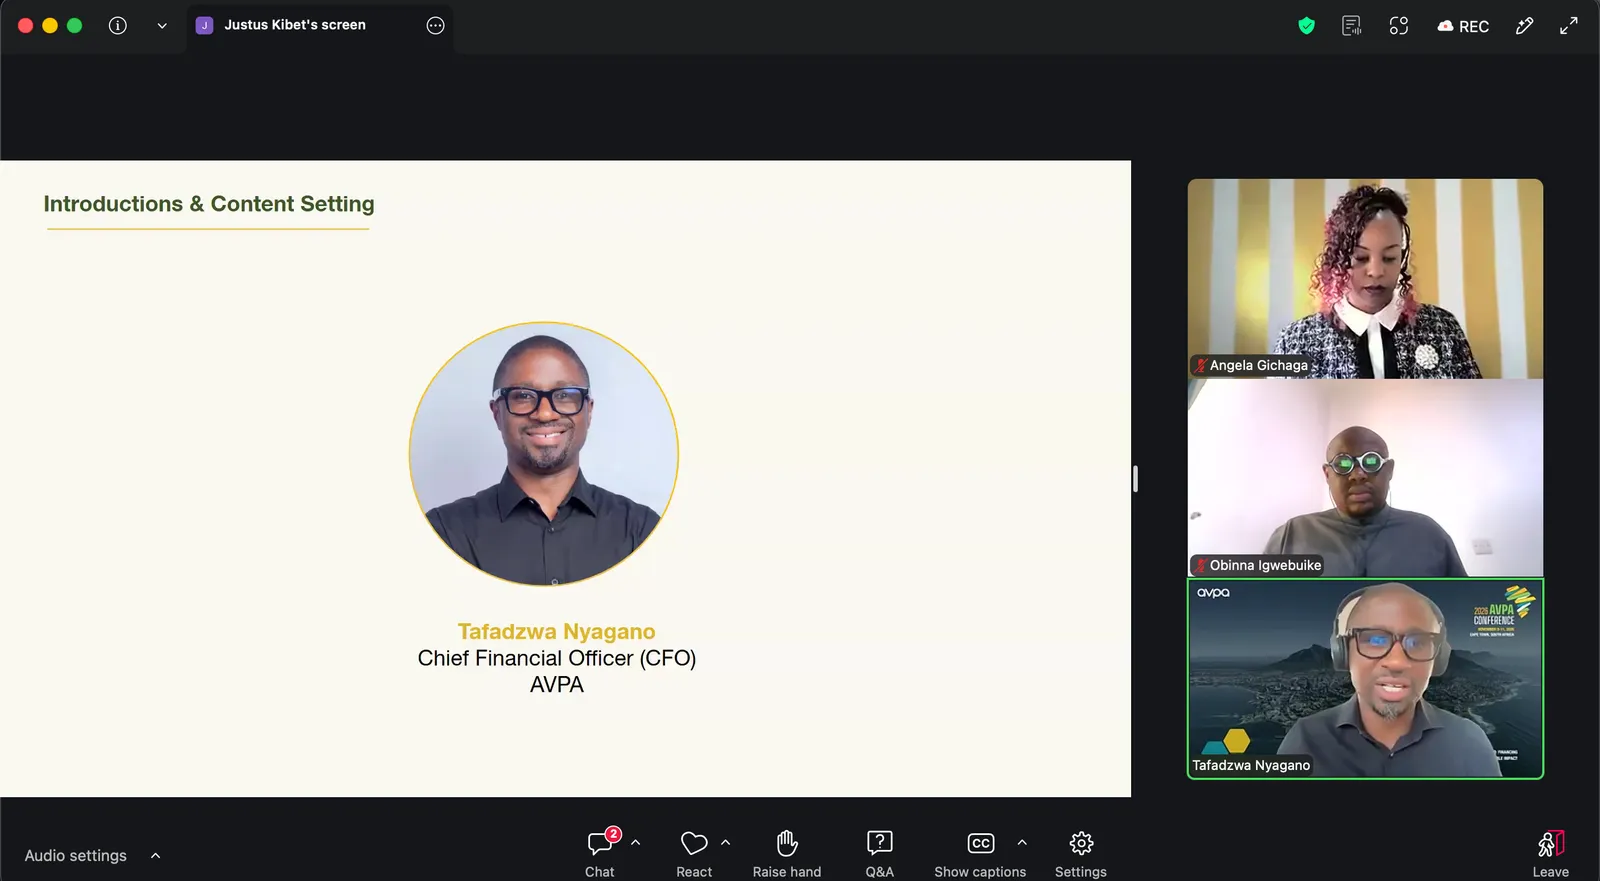Open the apps view icon
Image resolution: width=1600 pixels, height=881 pixels.
click(x=1399, y=26)
